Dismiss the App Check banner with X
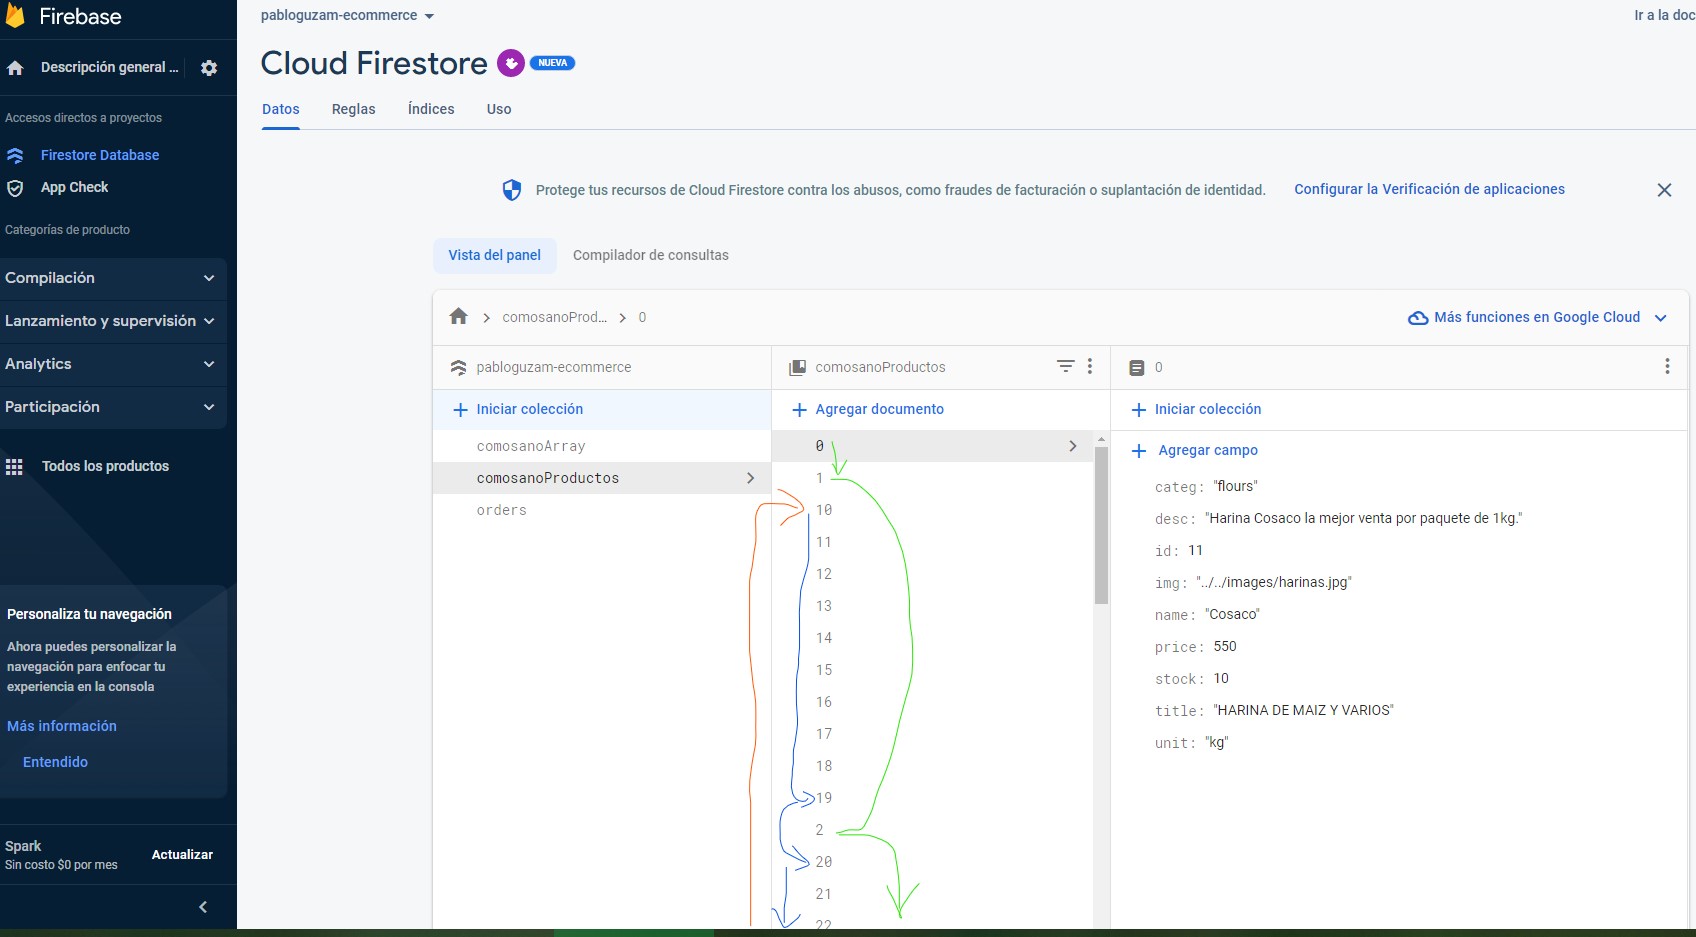Viewport: 1696px width, 937px height. pyautogui.click(x=1664, y=190)
